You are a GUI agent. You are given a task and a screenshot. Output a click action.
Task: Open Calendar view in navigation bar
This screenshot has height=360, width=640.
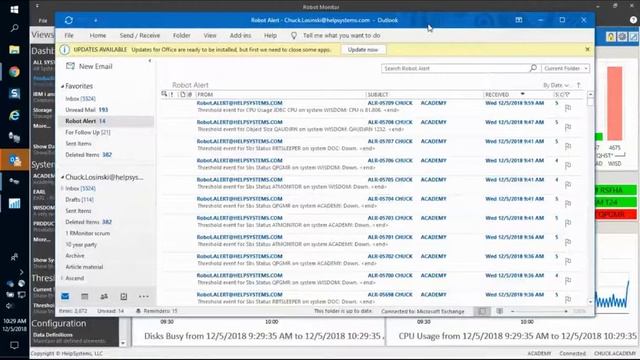coord(84,296)
